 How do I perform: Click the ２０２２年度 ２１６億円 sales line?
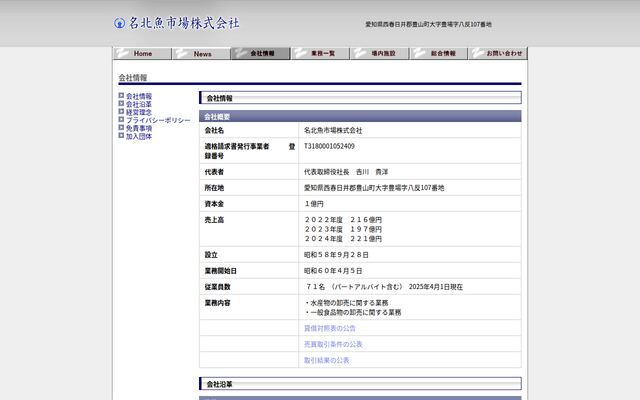pos(343,220)
